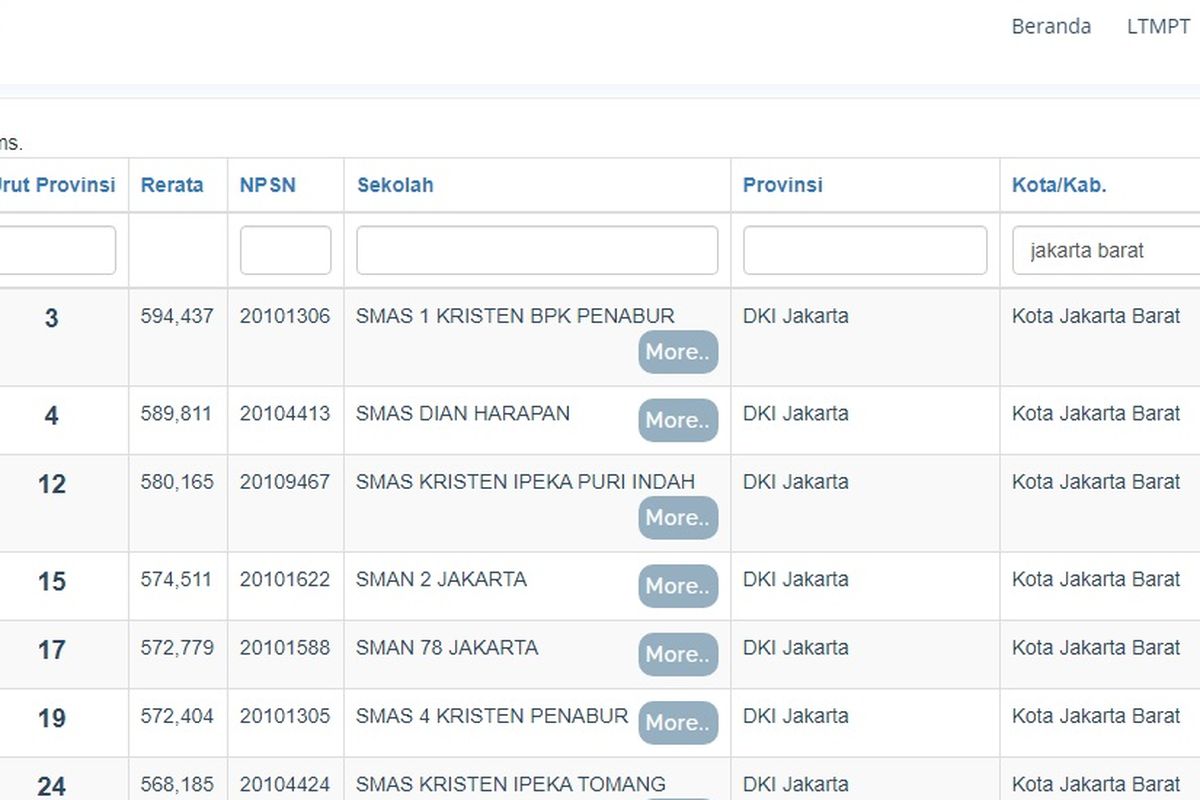Viewport: 1200px width, 800px height.
Task: Open the Beranda menu item
Action: (1050, 27)
